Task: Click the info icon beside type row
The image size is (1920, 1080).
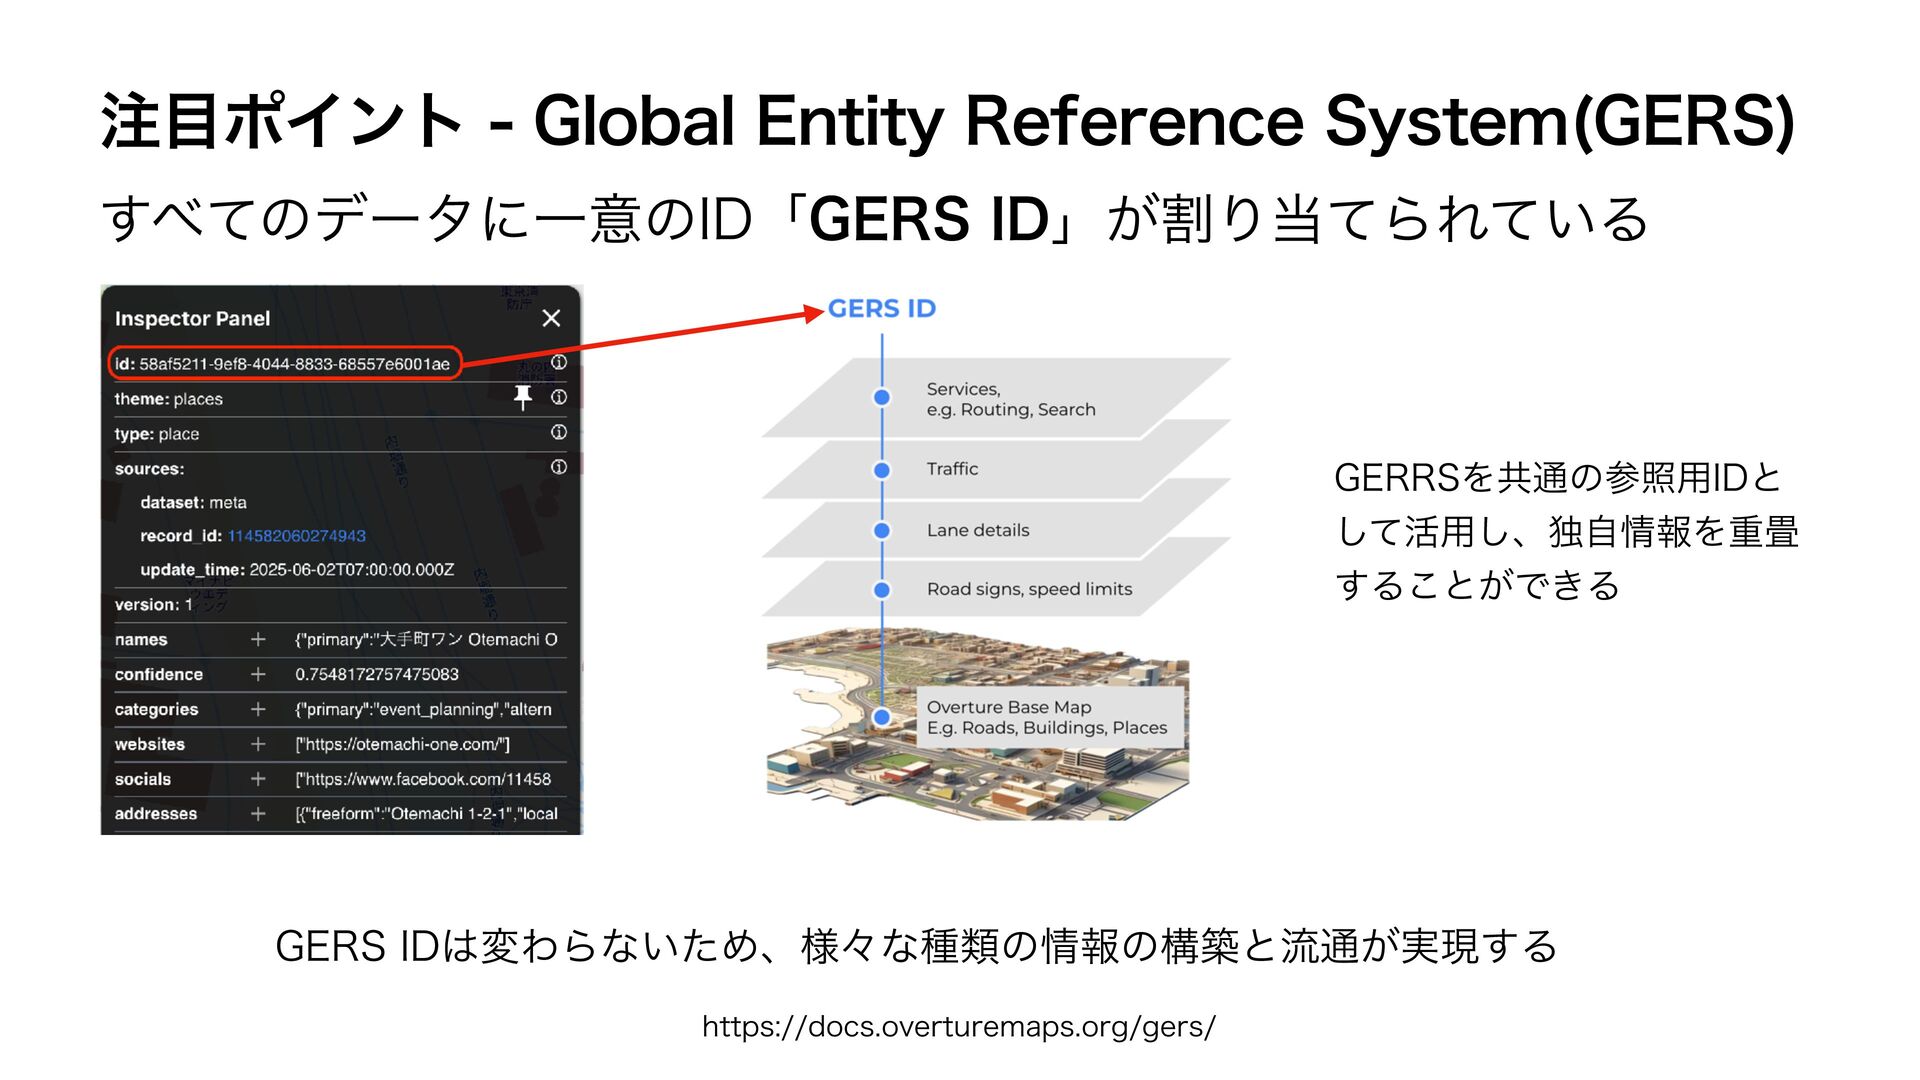Action: click(559, 432)
